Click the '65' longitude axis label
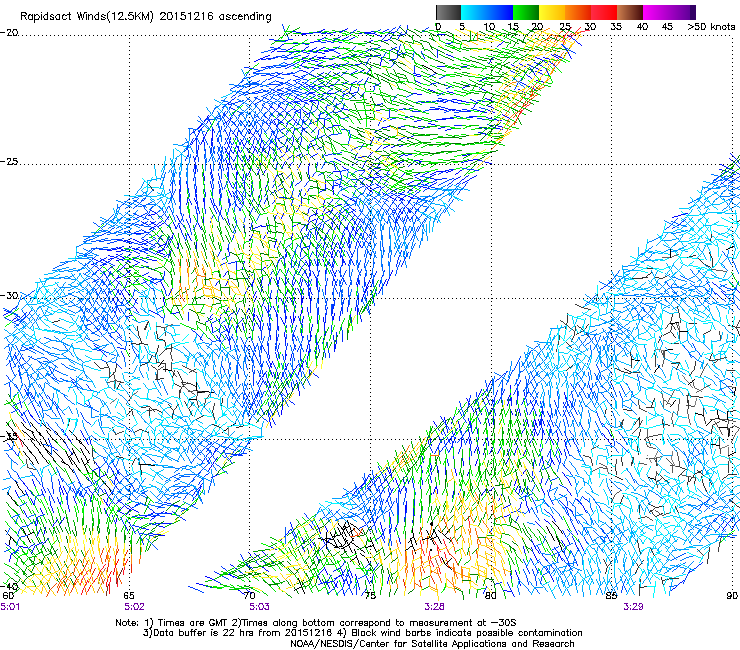 tap(129, 596)
